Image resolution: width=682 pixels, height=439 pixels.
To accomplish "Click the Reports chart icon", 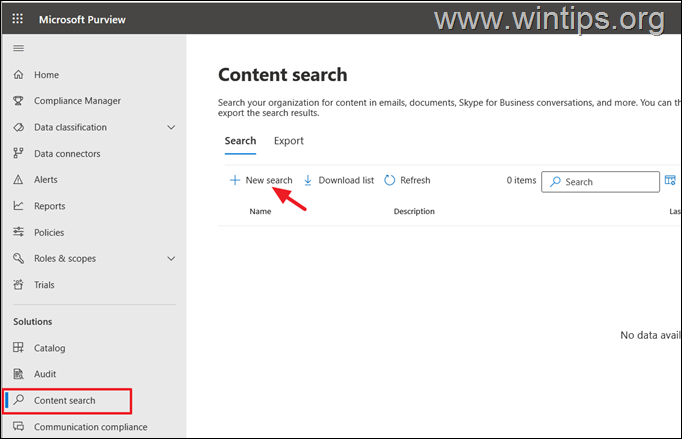I will (18, 206).
